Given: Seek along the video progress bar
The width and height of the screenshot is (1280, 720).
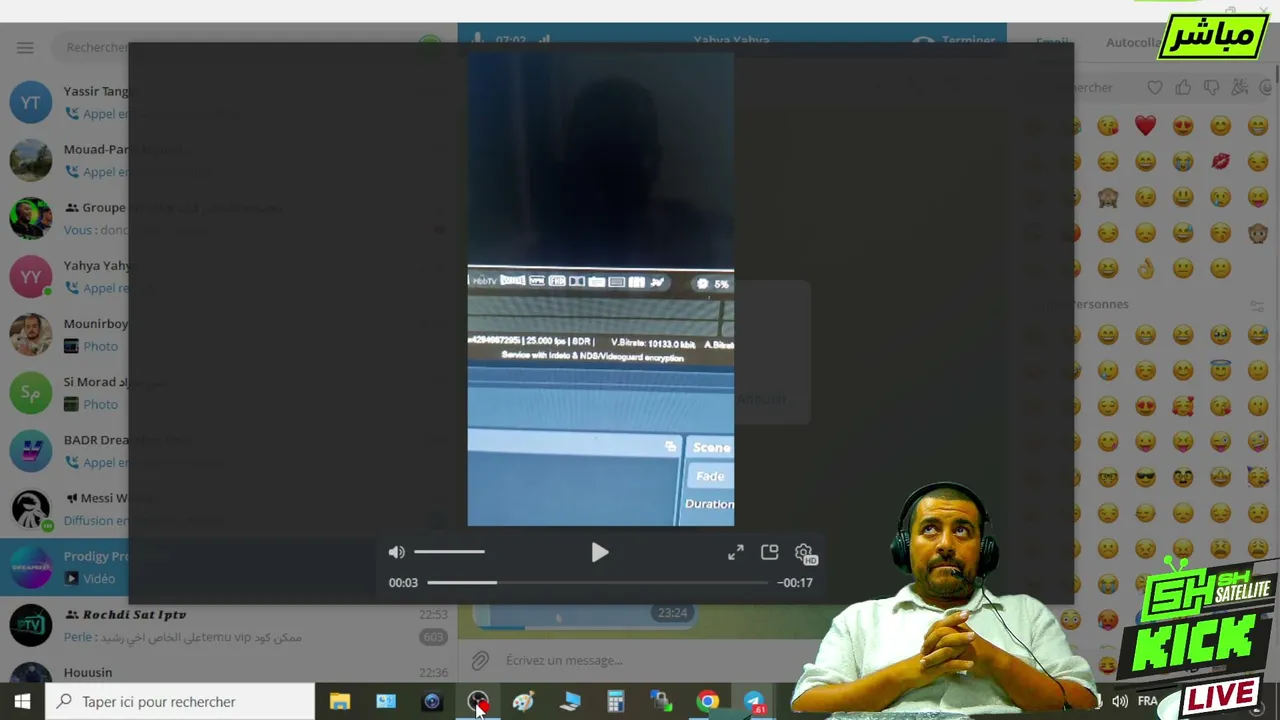Looking at the screenshot, I should (x=597, y=582).
